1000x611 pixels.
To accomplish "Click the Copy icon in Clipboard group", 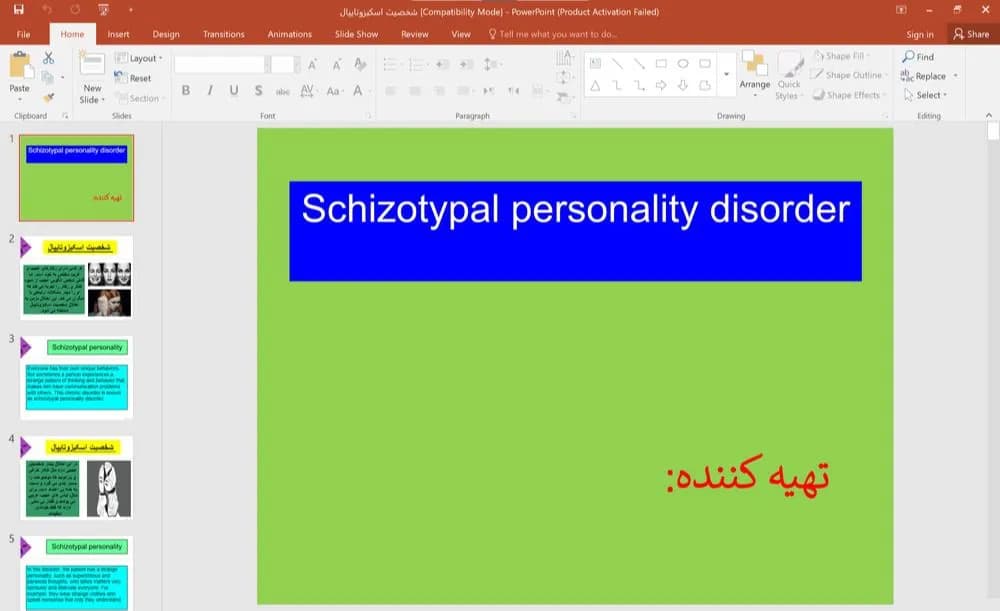I will tap(48, 78).
